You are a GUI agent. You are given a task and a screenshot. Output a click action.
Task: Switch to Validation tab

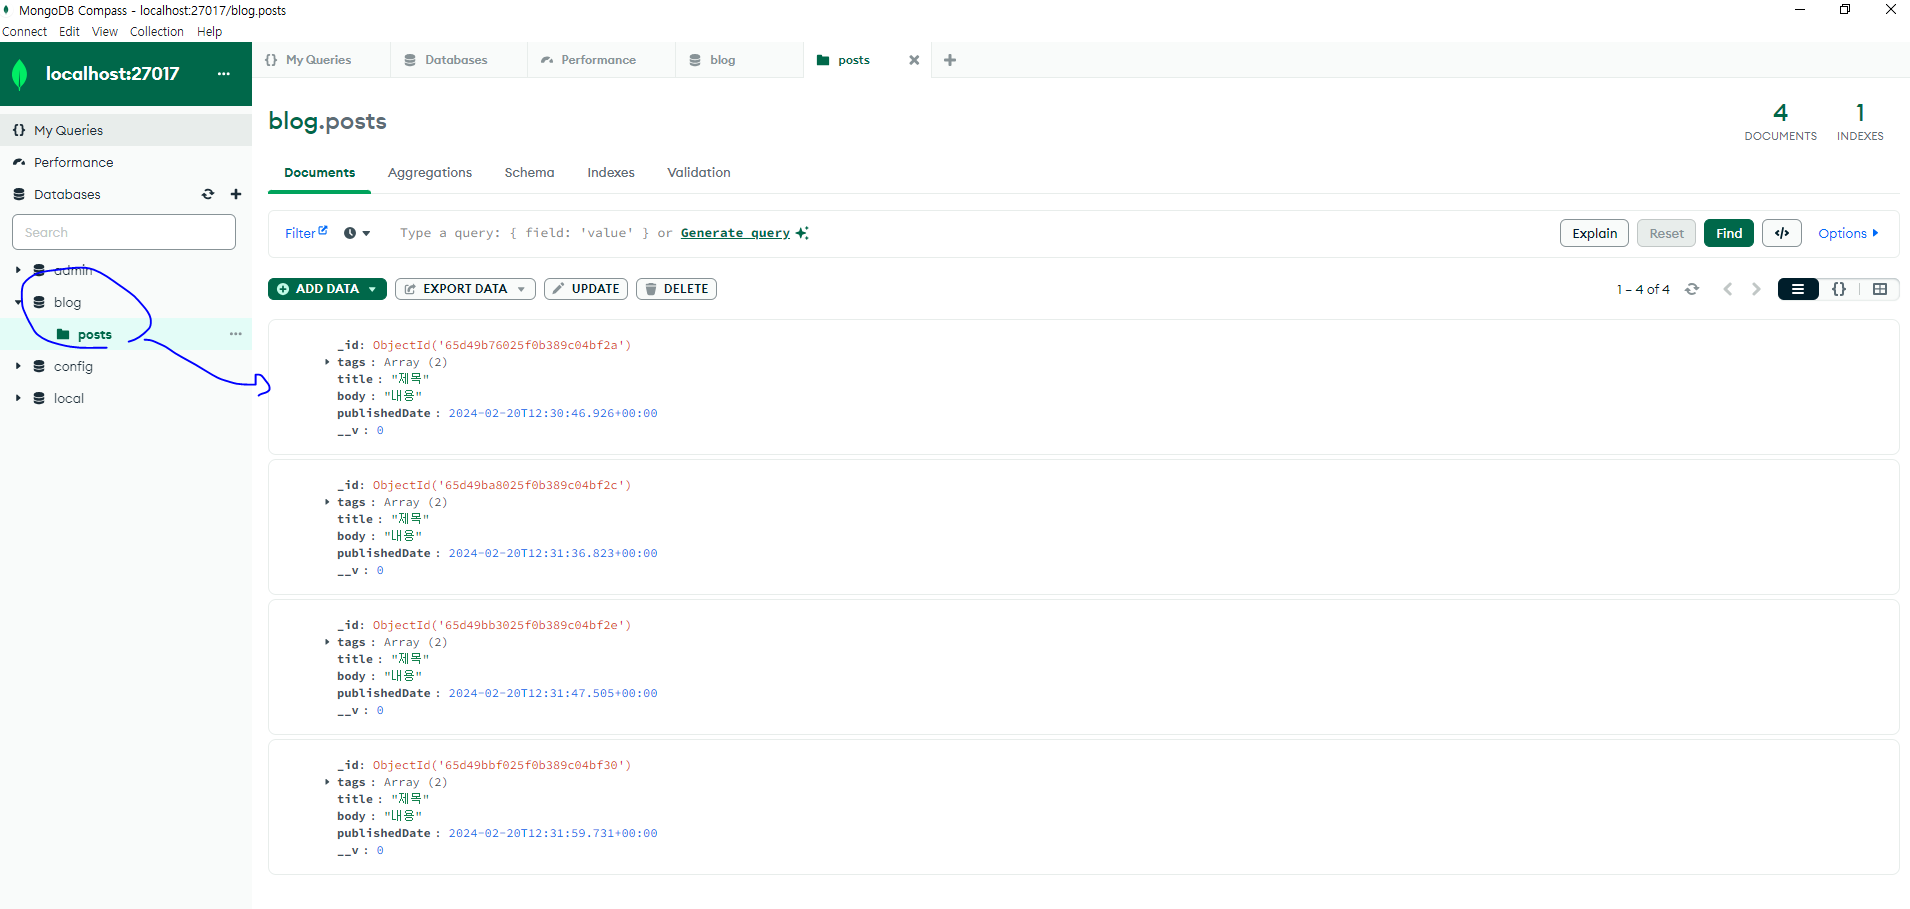tap(699, 173)
